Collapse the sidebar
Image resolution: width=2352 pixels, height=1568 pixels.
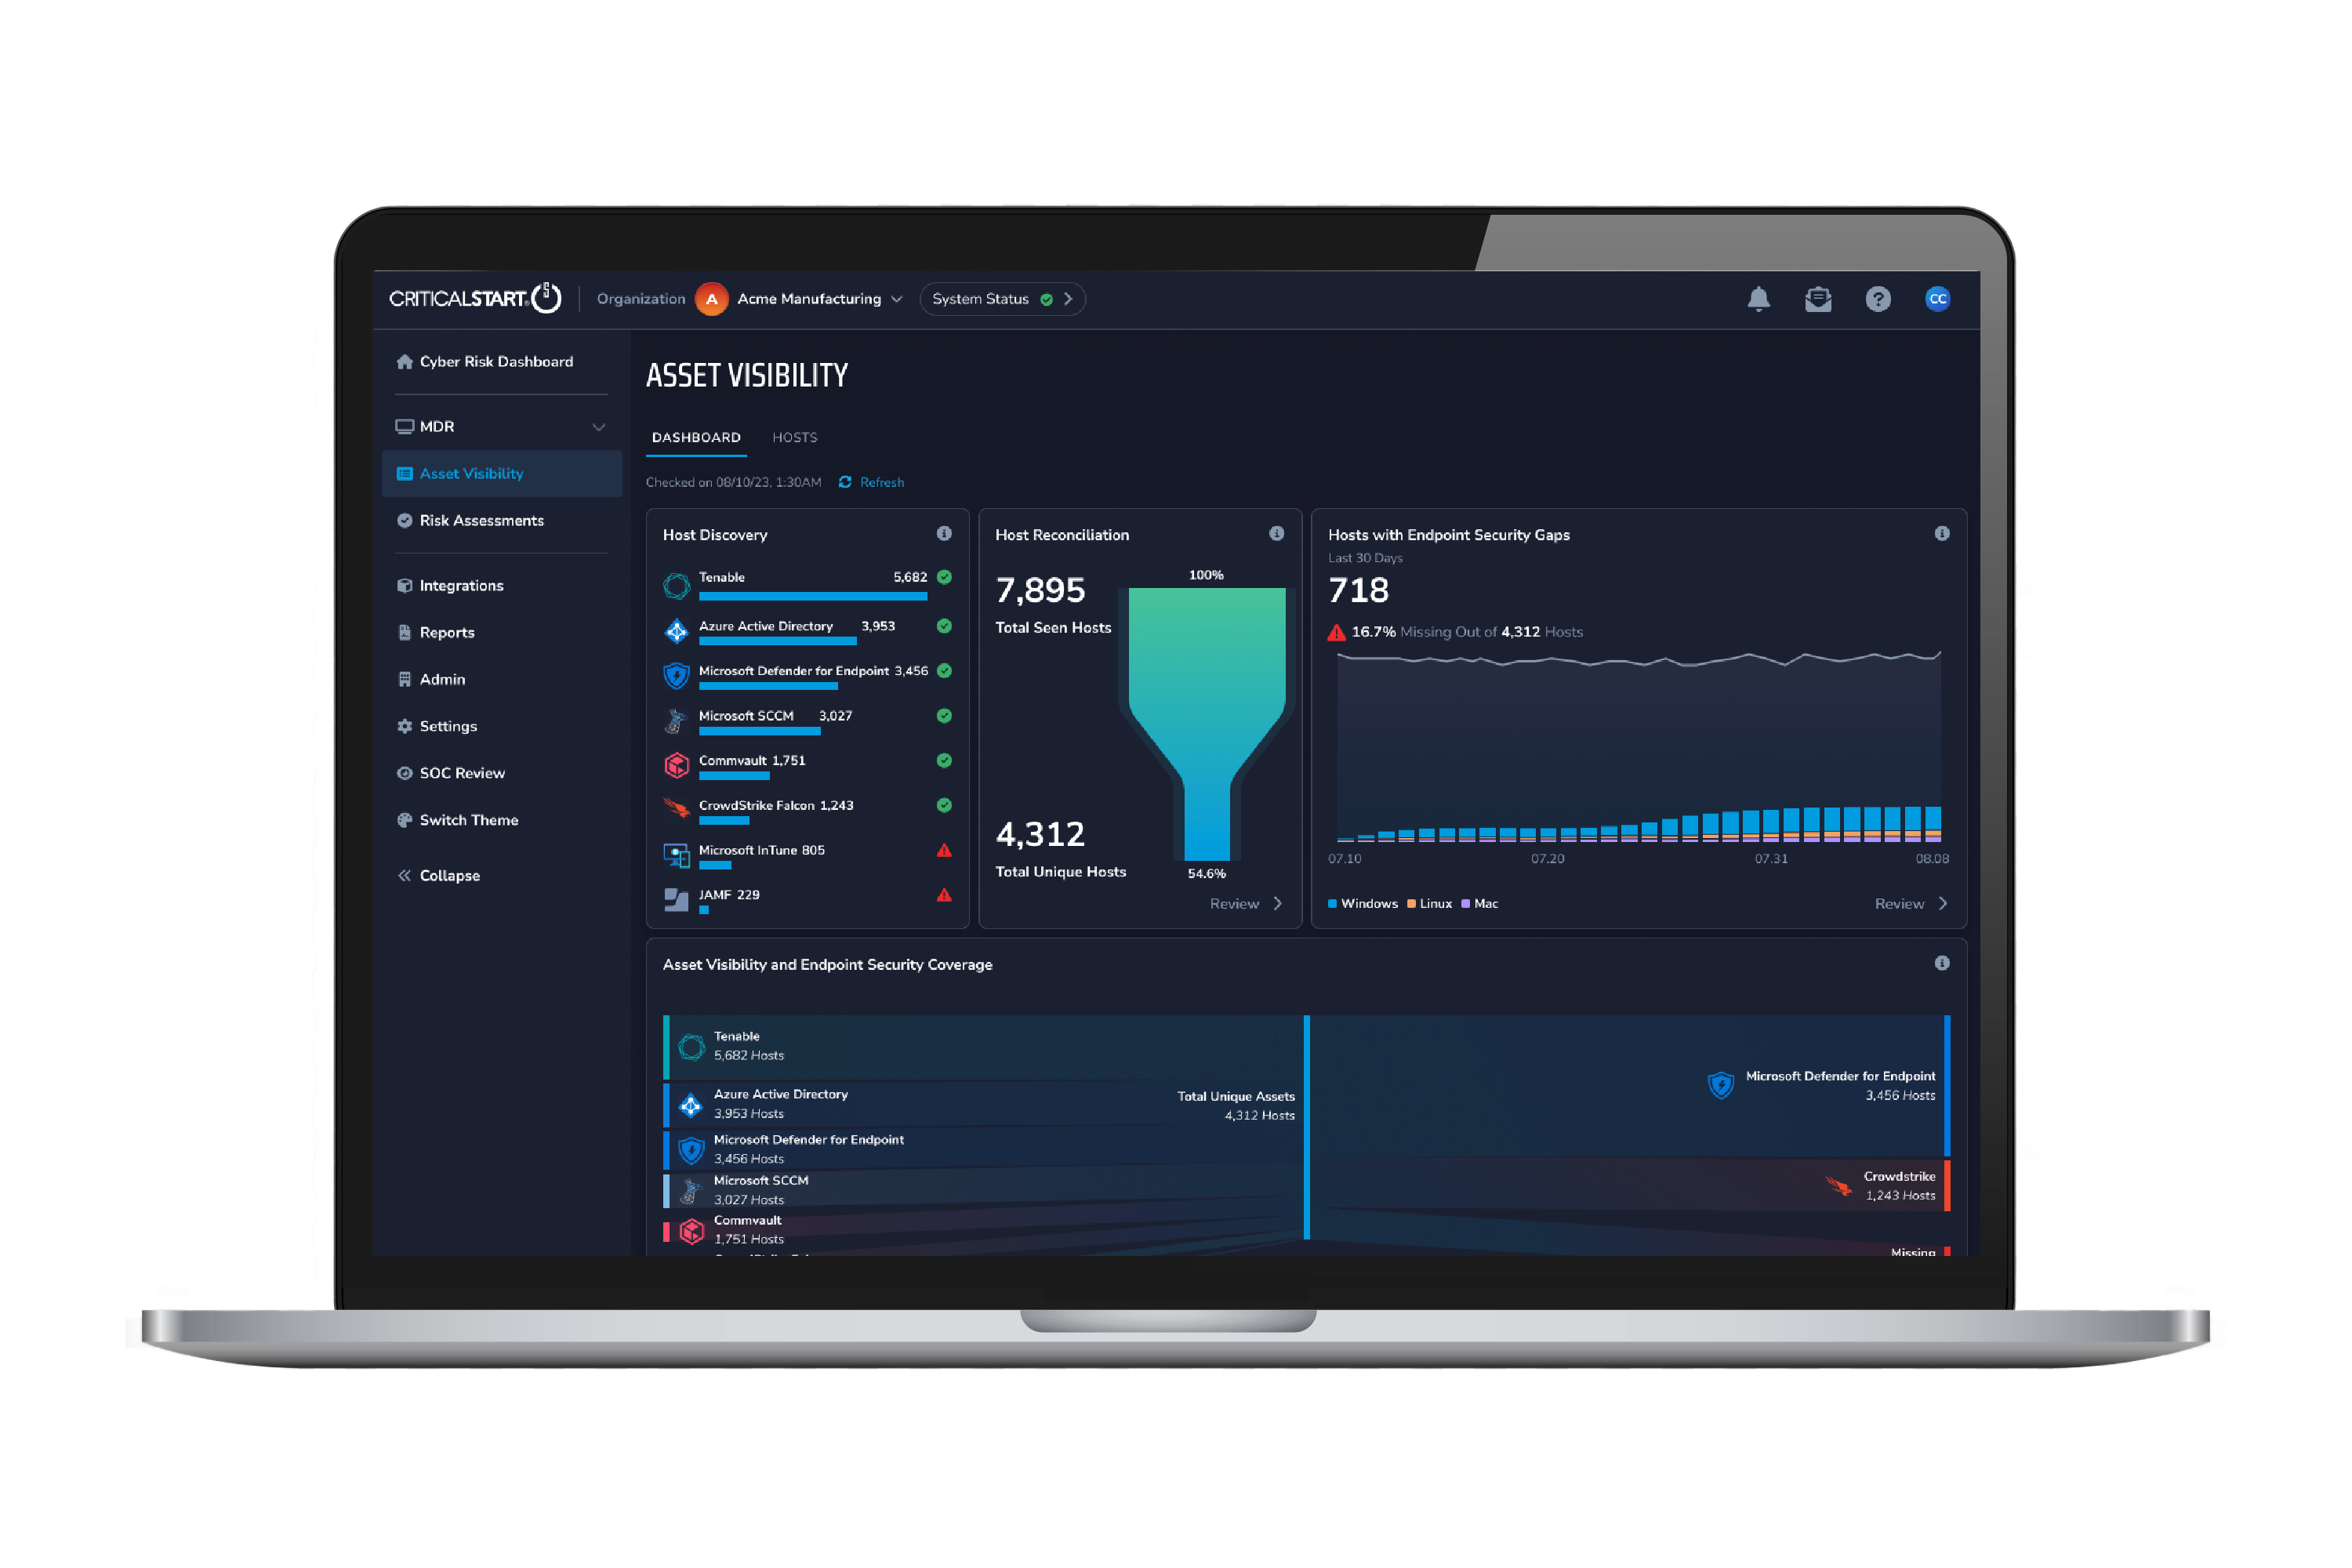click(438, 875)
